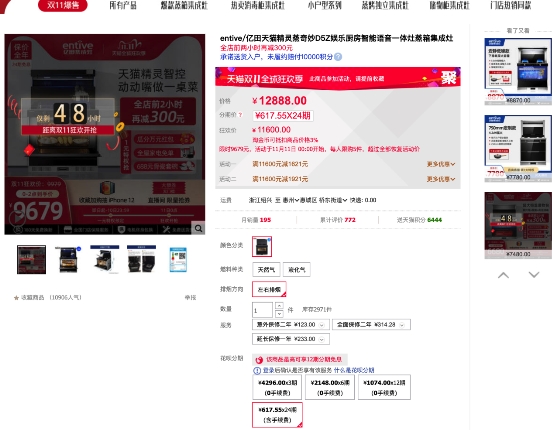Show previous recommended items with up arrow
Image resolution: width=560 pixels, height=430 pixels.
click(503, 275)
